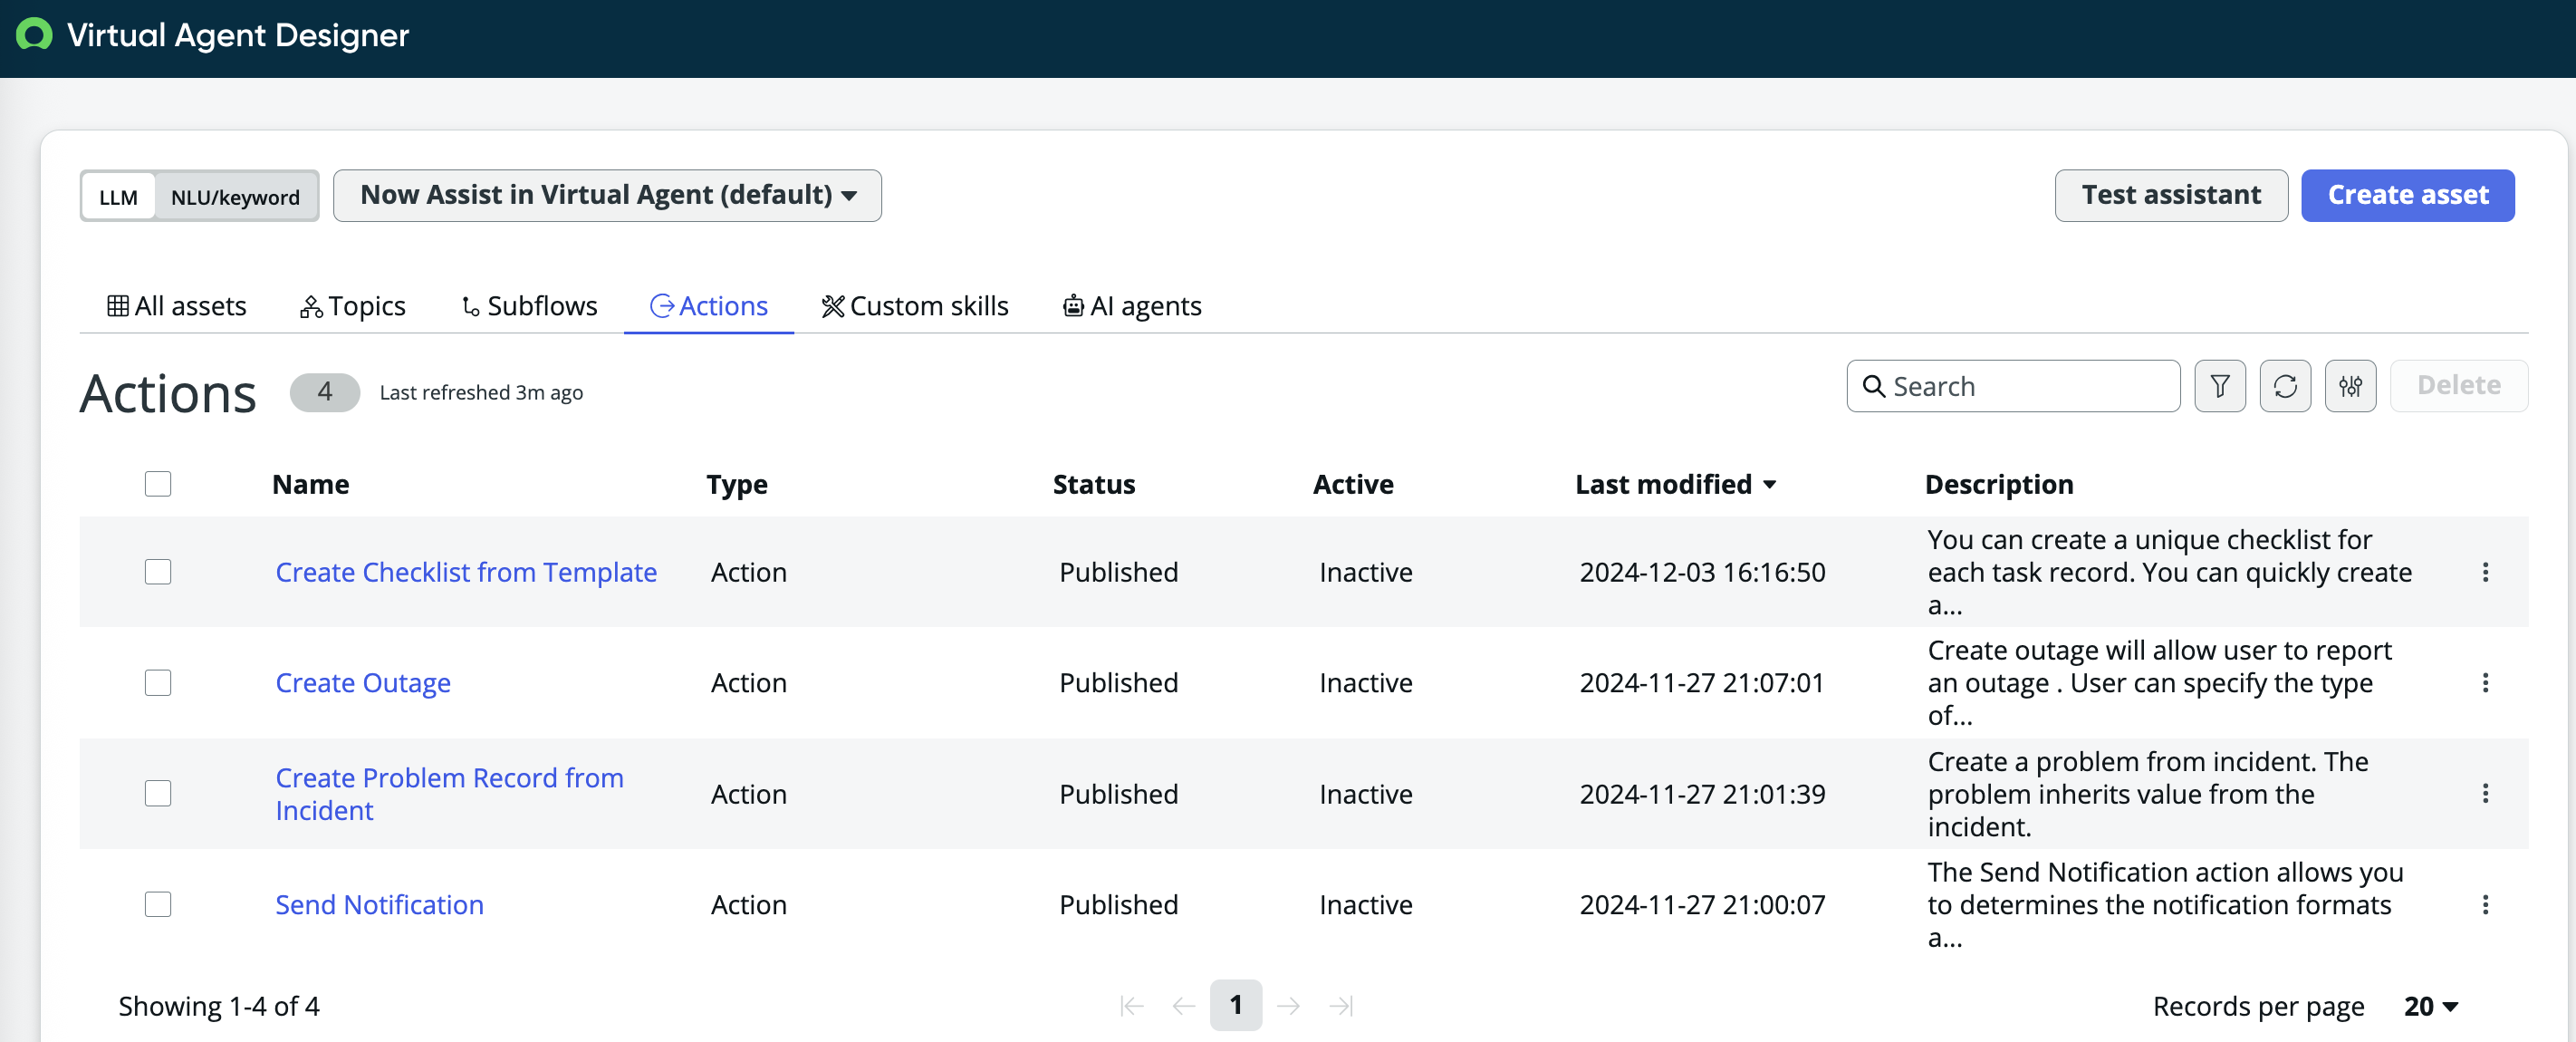Click timestamp 2024-12-03 16:16:50
2576x1042 pixels.
pos(1702,572)
